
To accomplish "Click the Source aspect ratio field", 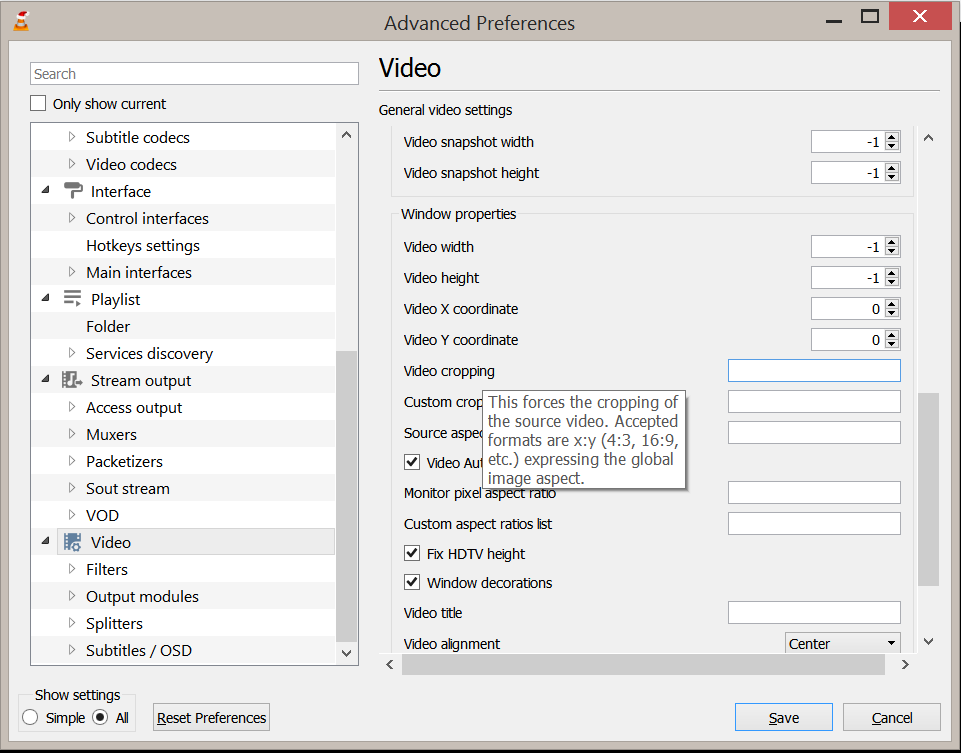I will (x=814, y=433).
